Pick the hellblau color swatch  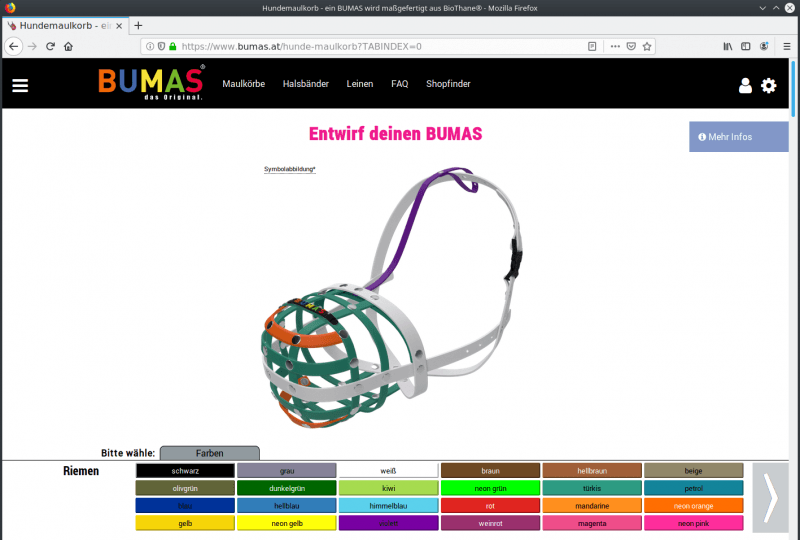pyautogui.click(x=287, y=506)
